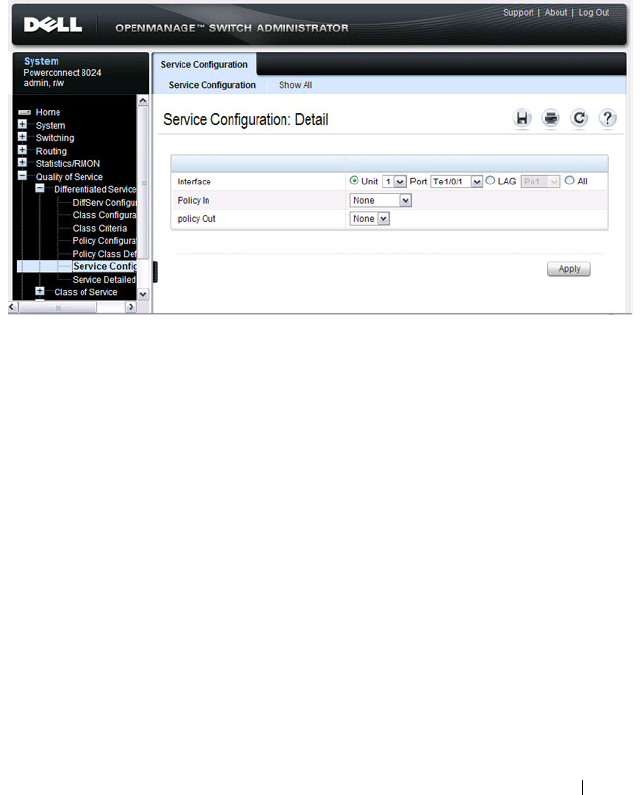Image resolution: width=641 pixels, height=795 pixels.
Task: Click the tree horizontal scrollbar thumb
Action: tap(58, 307)
